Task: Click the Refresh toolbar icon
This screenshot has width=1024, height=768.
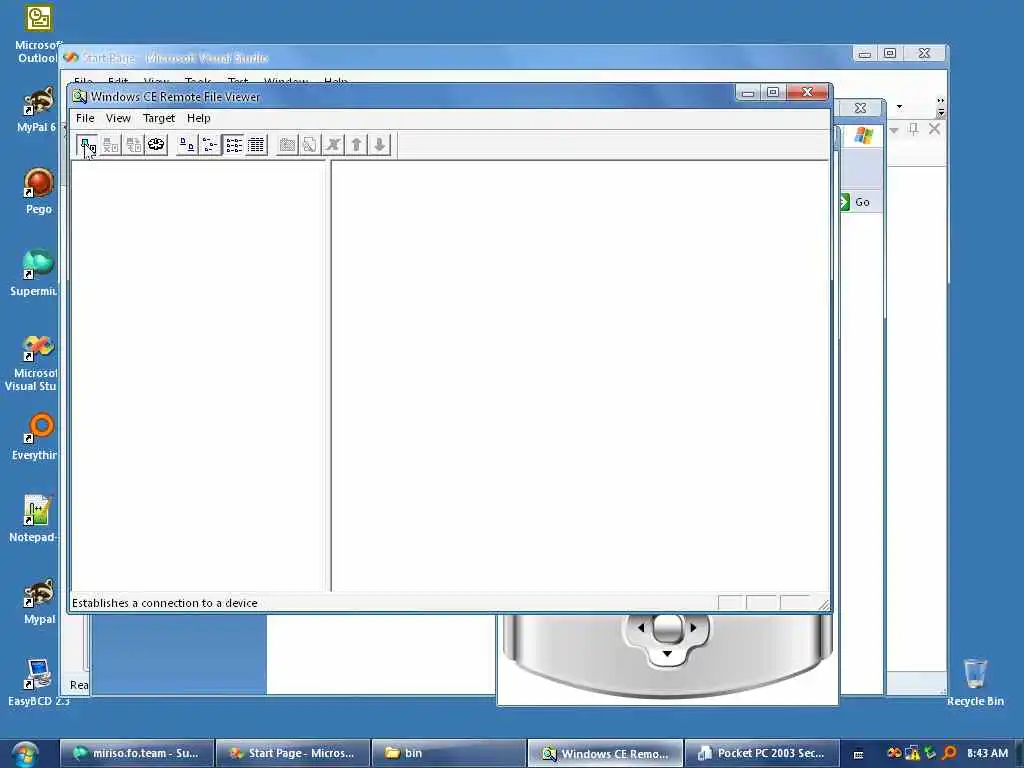Action: click(x=156, y=145)
